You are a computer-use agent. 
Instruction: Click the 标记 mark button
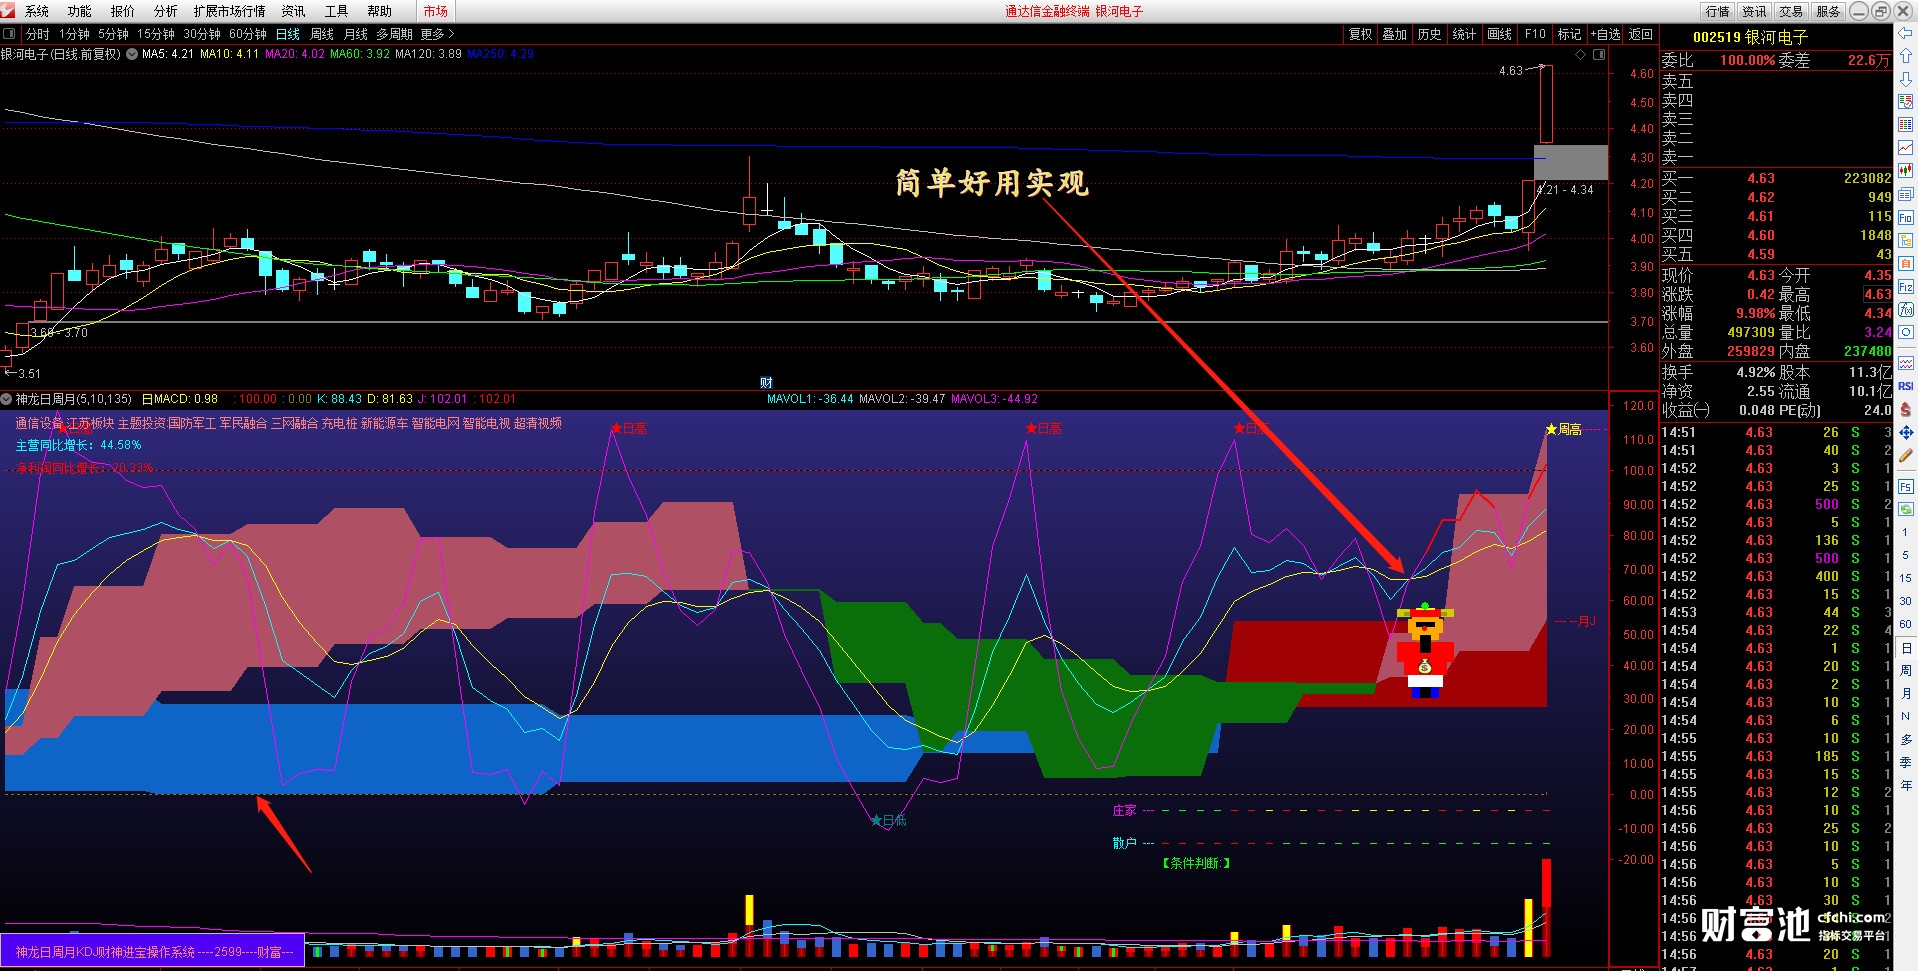click(x=1569, y=34)
